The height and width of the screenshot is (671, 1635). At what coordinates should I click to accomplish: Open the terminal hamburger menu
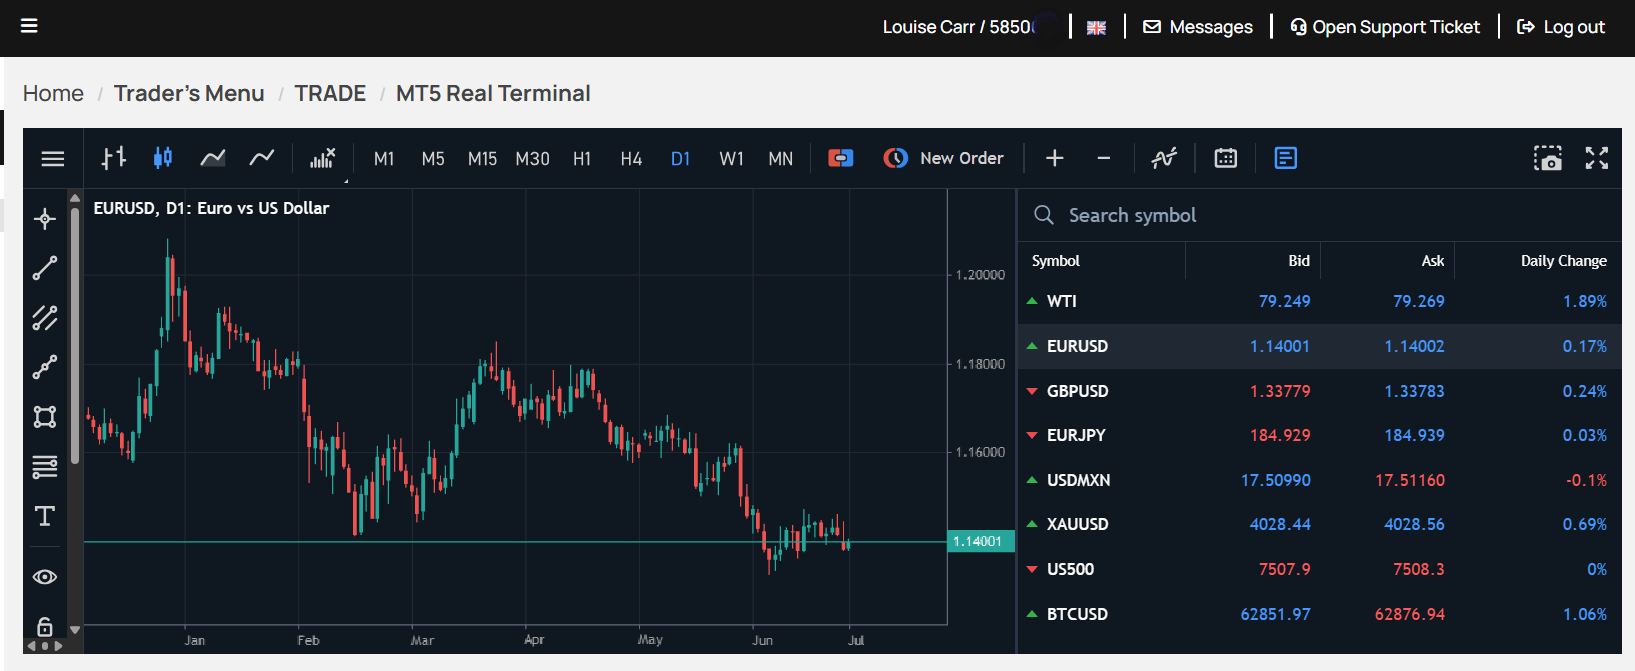[x=53, y=158]
